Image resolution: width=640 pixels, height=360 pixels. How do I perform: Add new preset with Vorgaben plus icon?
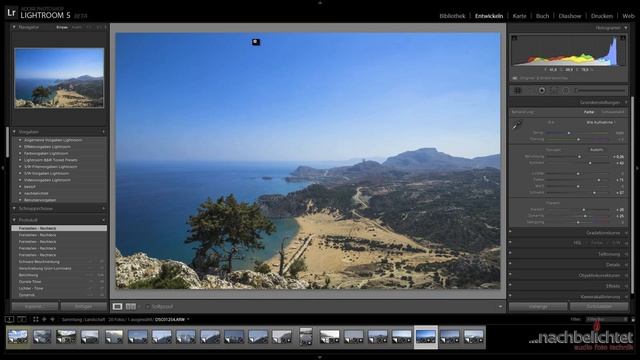click(x=103, y=132)
